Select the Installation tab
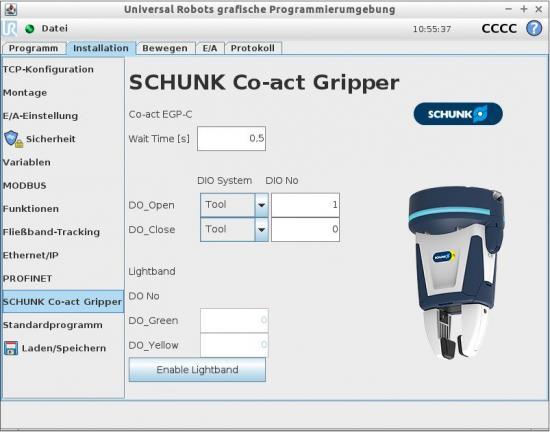This screenshot has width=550, height=432. [101, 48]
